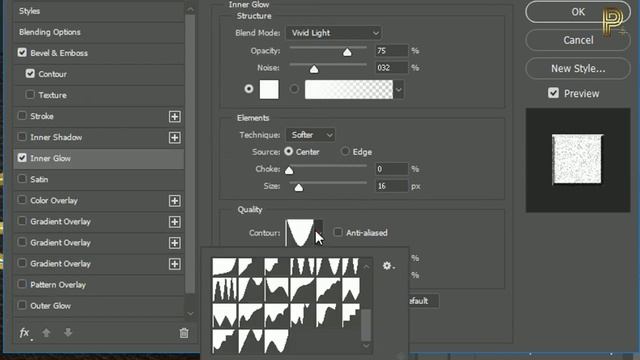Open the contour picker gear menu
This screenshot has height=360, width=640.
388,266
